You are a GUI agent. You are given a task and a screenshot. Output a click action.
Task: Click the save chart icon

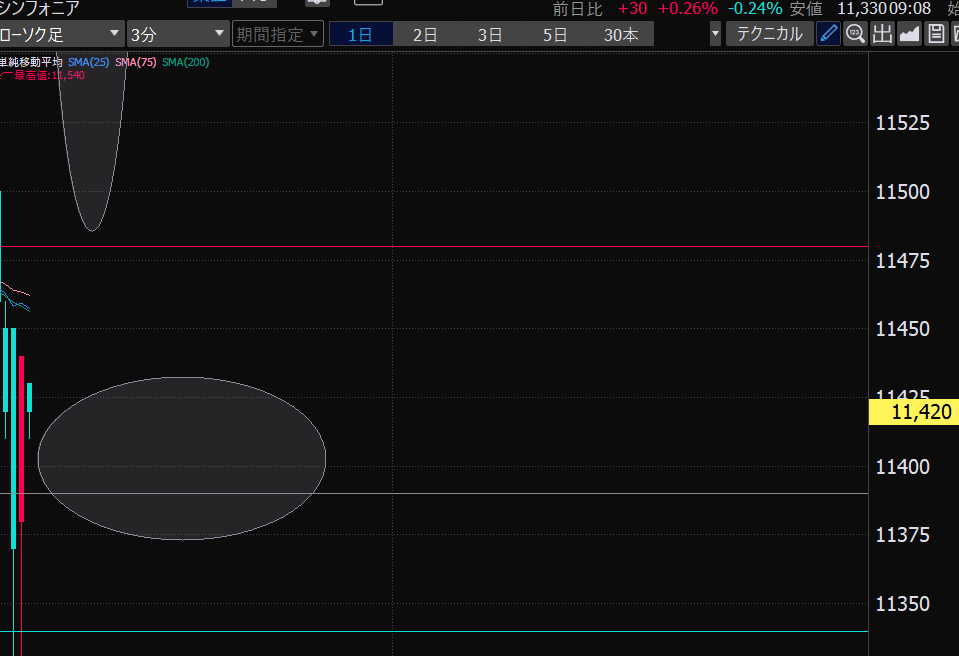pos(936,34)
